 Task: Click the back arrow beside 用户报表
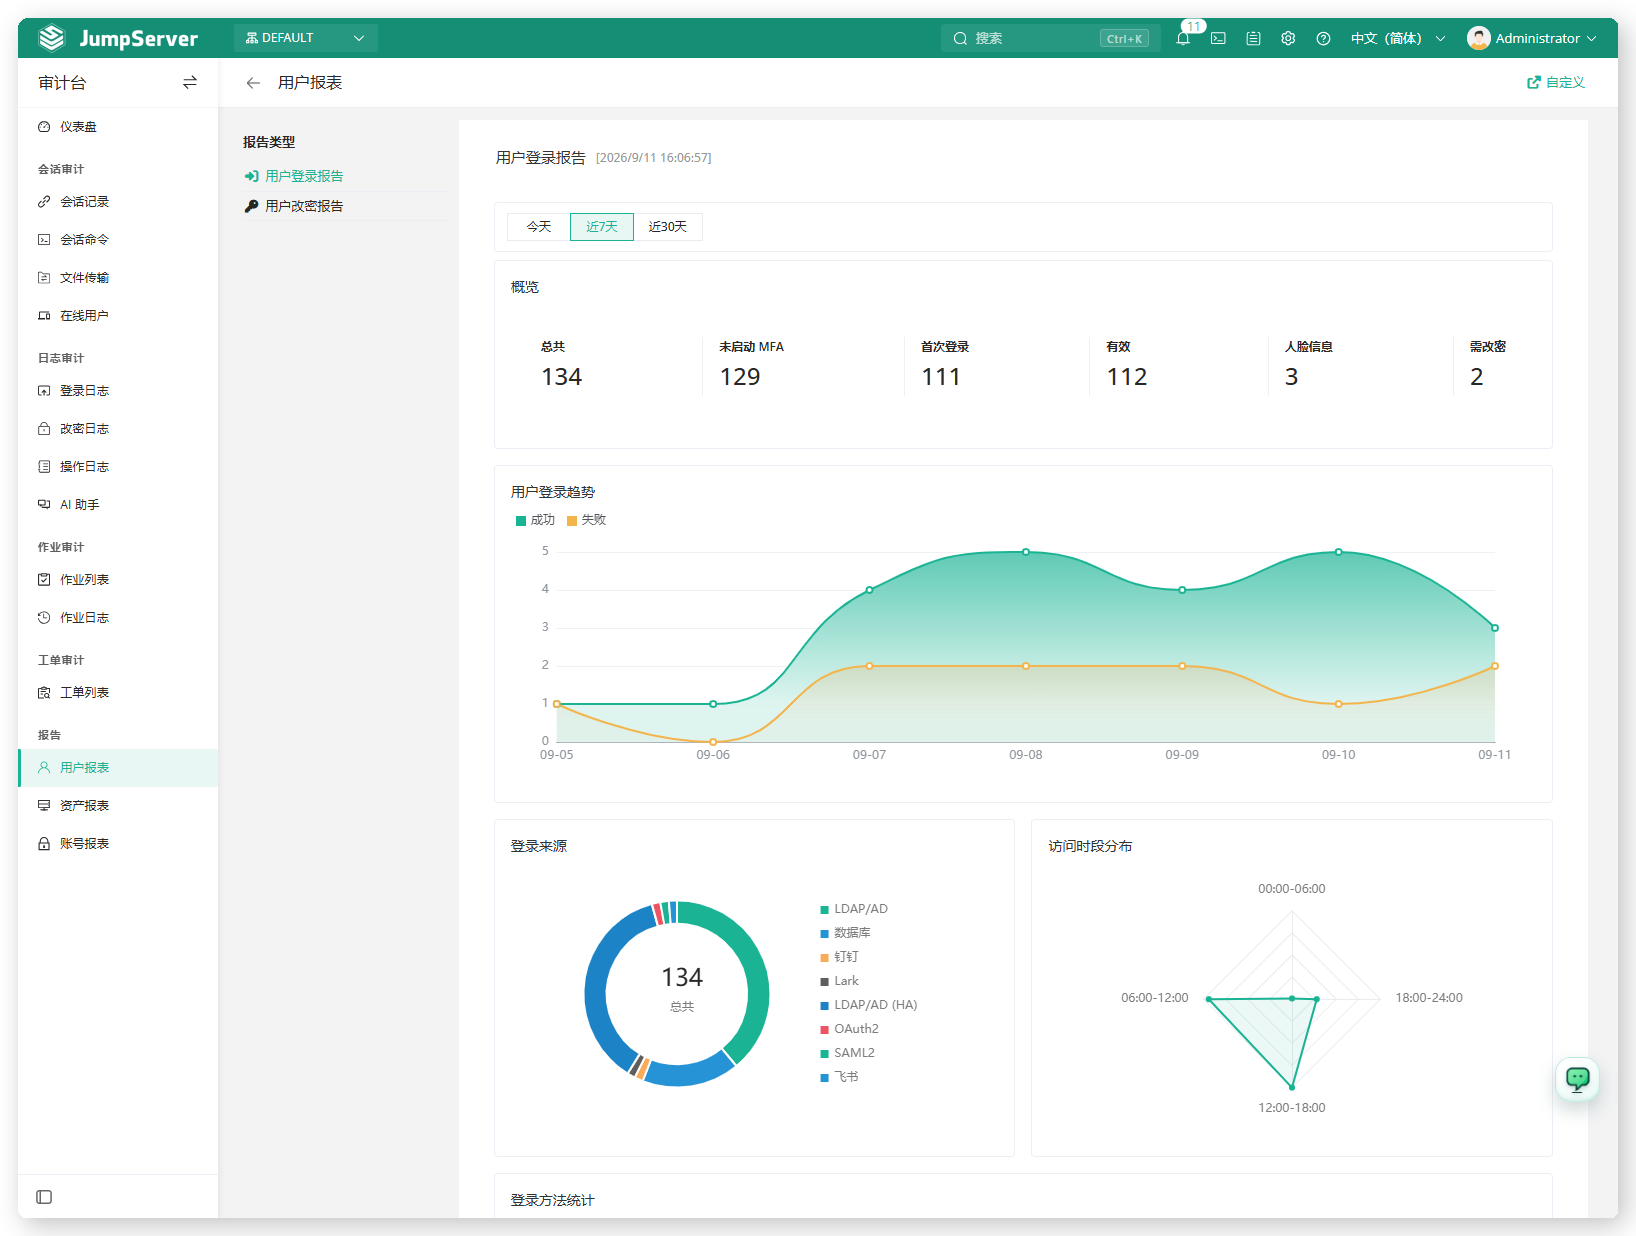point(253,83)
